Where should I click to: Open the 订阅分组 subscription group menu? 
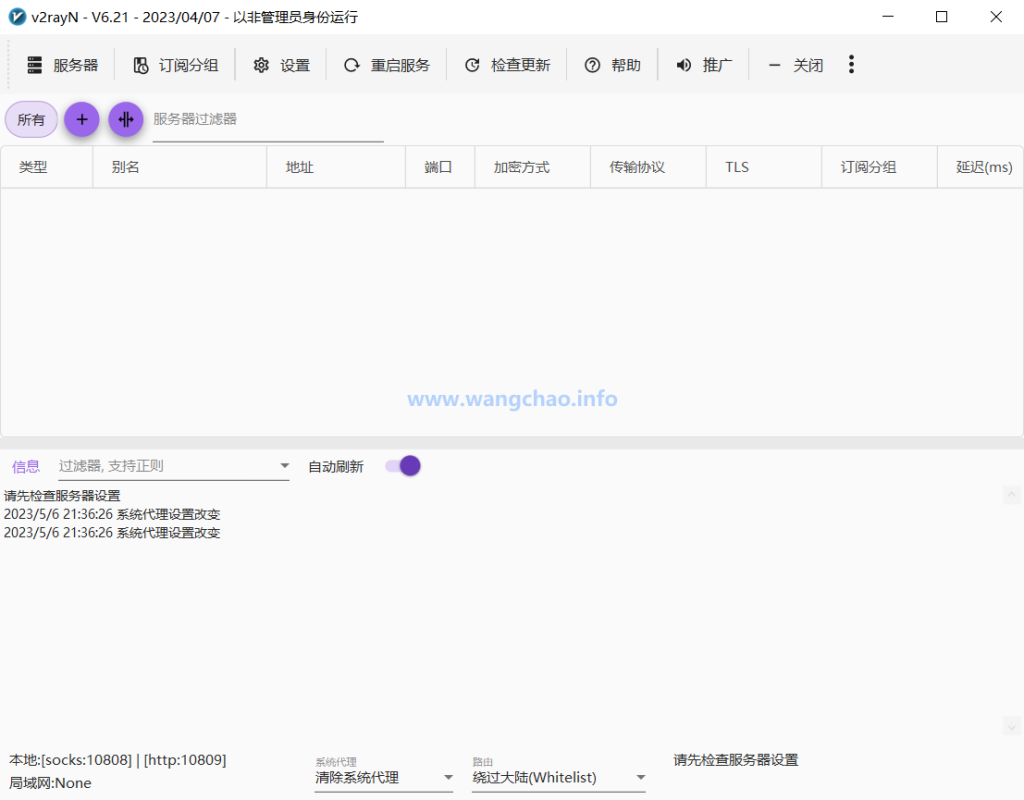[175, 65]
